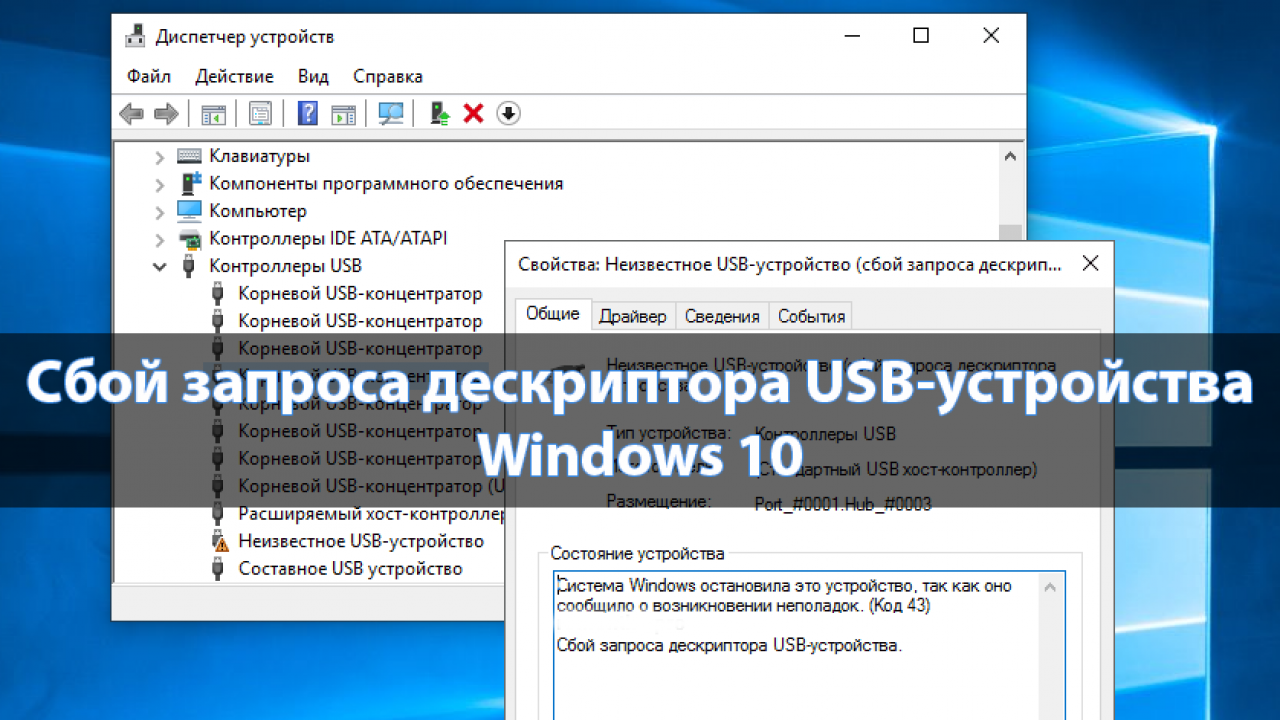
Task: Toggle the show/hide console tree toolbar icon
Action: coord(213,114)
